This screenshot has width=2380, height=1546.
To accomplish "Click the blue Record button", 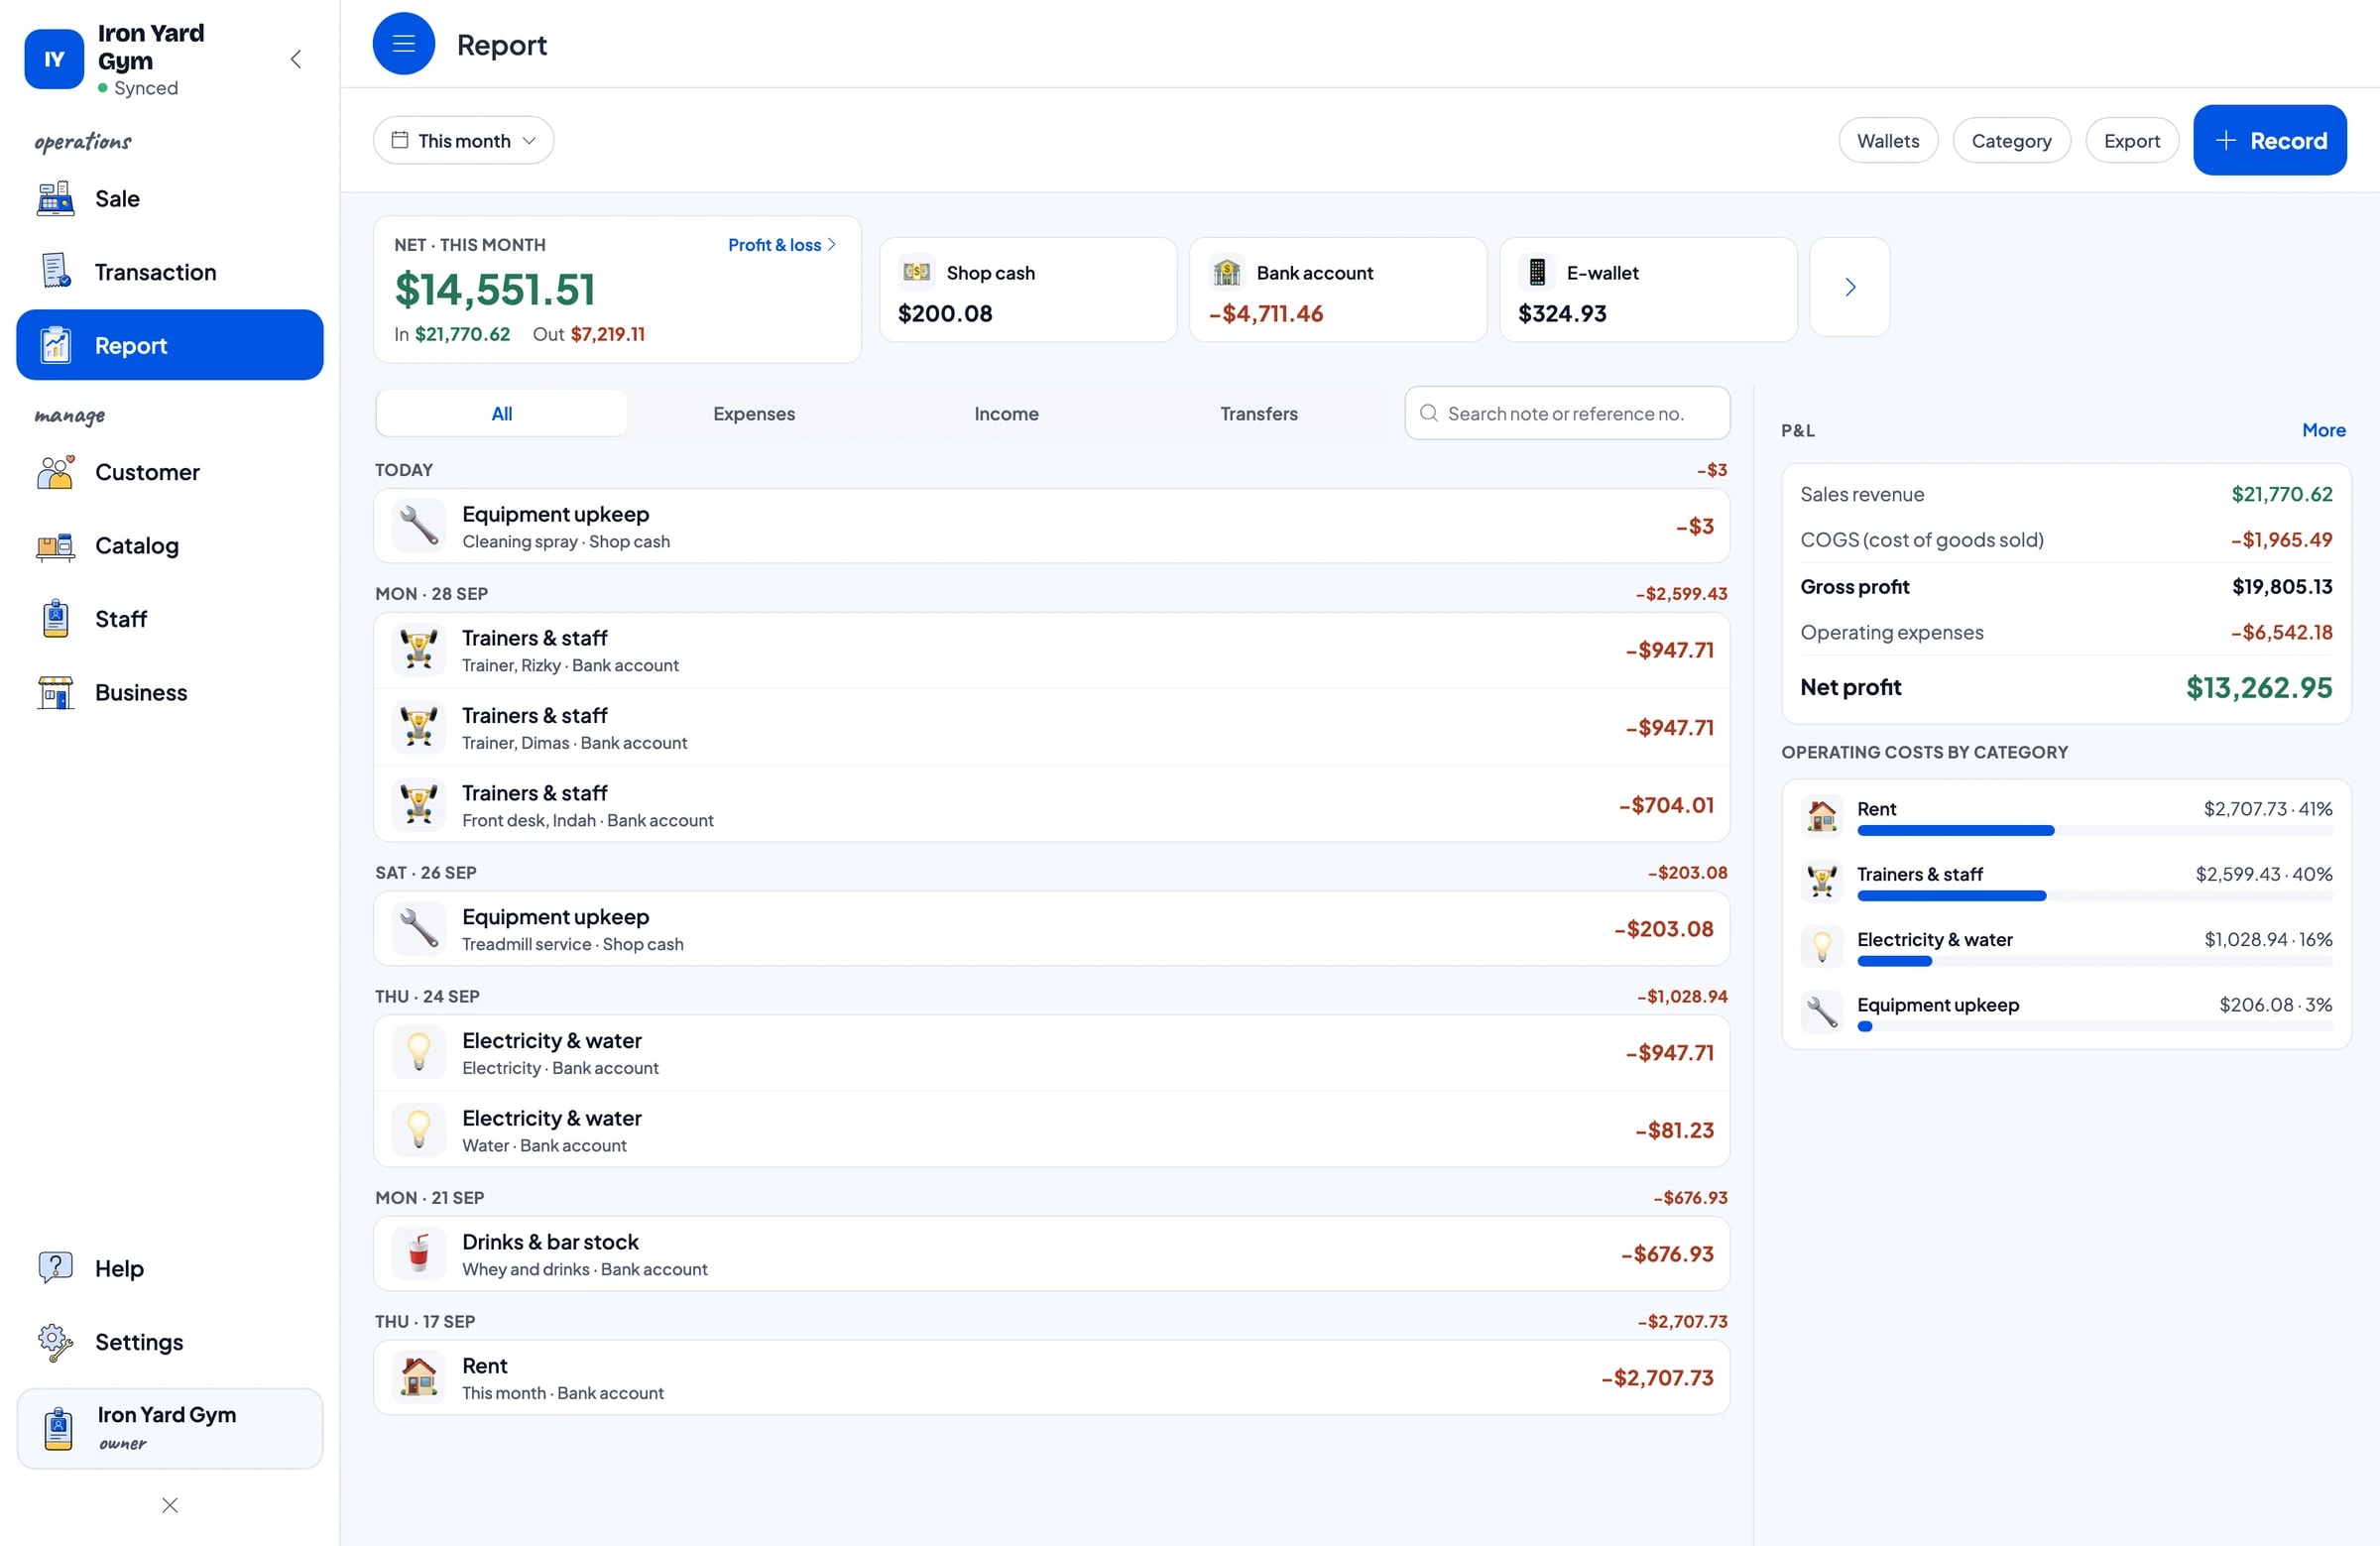I will coord(2269,140).
